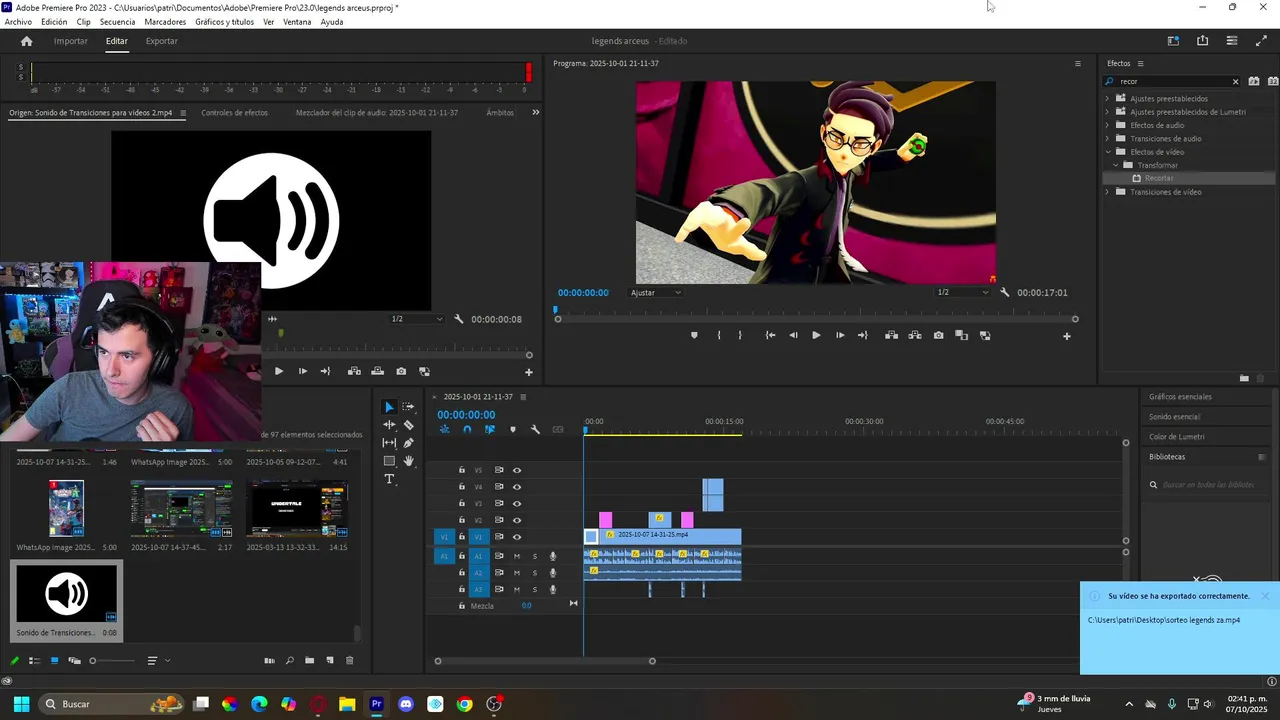
Task: Show more Source panel tabs chevron
Action: [535, 112]
